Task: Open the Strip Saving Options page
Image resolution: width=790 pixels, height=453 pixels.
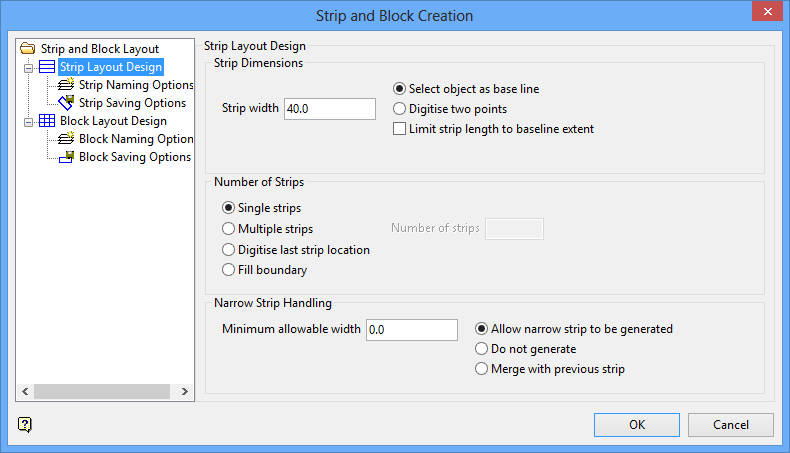Action: pyautogui.click(x=132, y=103)
